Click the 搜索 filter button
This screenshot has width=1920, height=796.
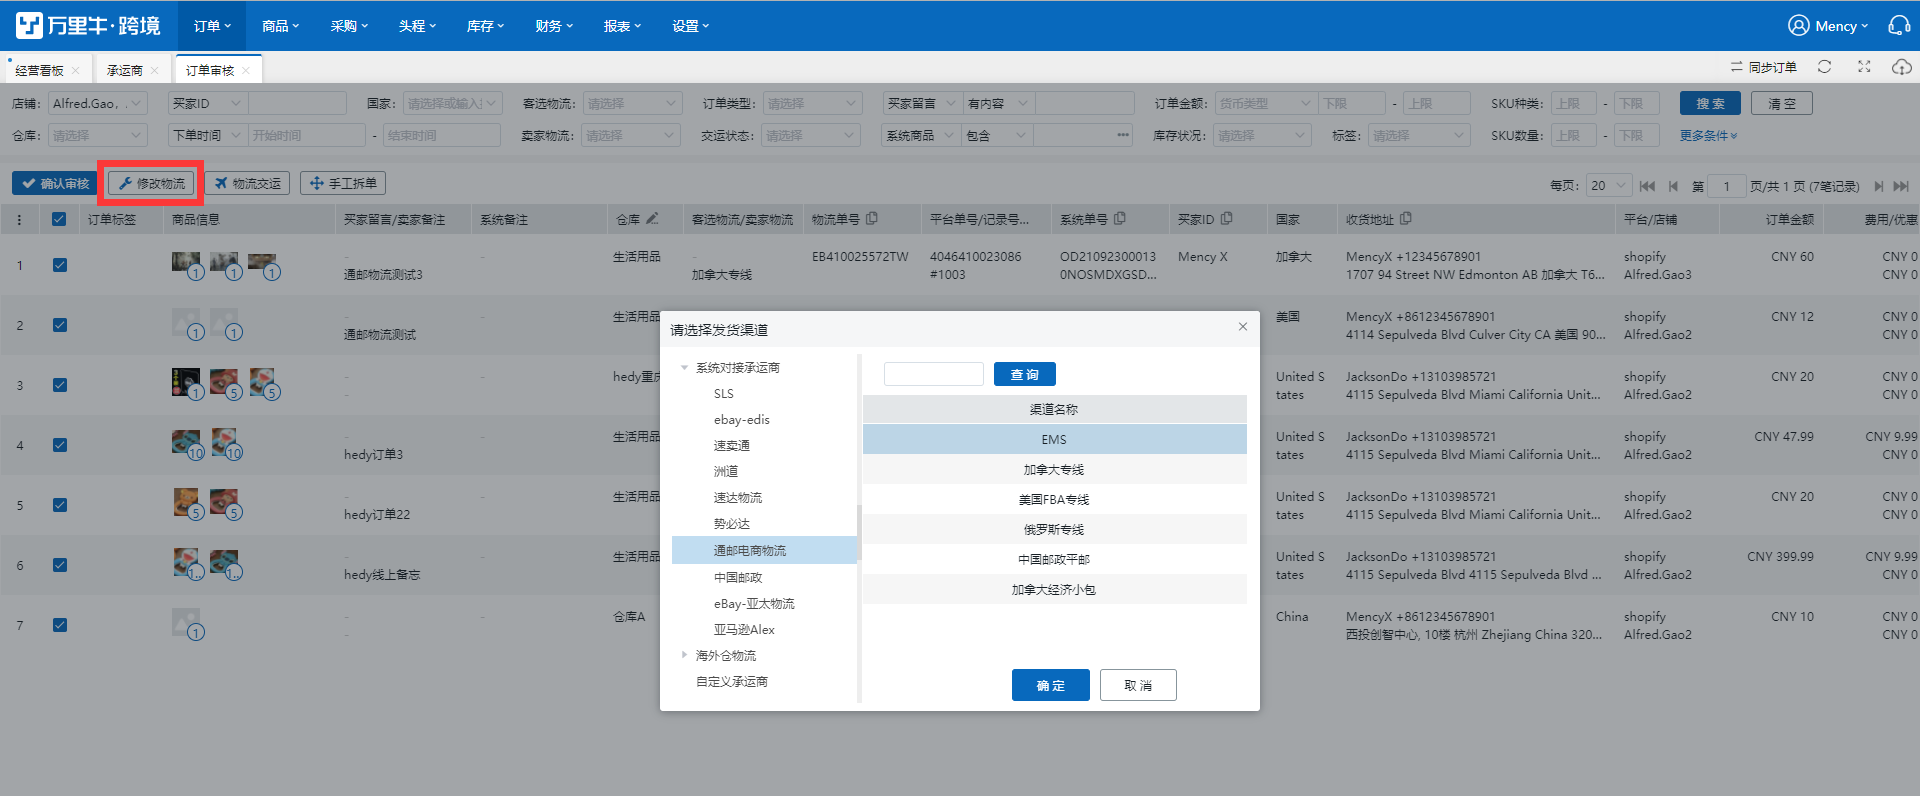click(x=1710, y=103)
